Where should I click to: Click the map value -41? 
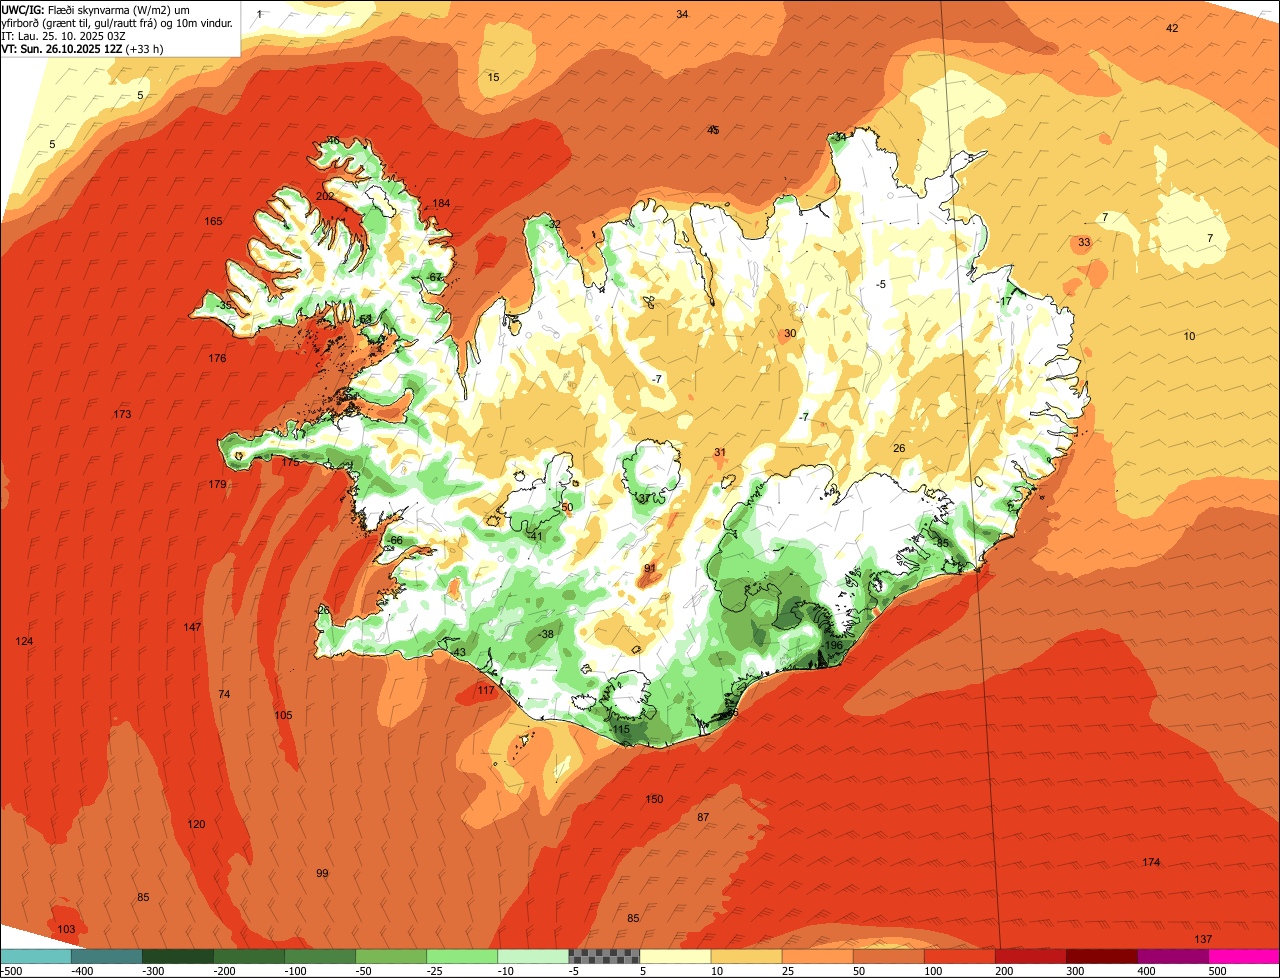click(x=535, y=536)
